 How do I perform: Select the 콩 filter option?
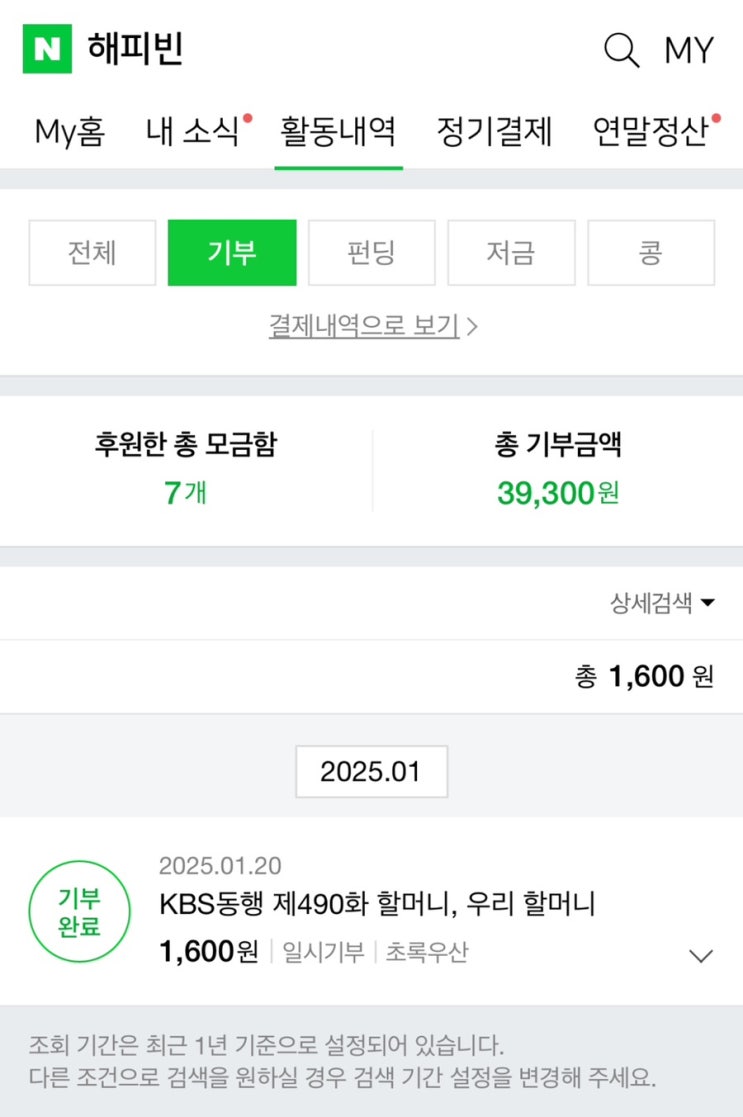[x=650, y=253]
